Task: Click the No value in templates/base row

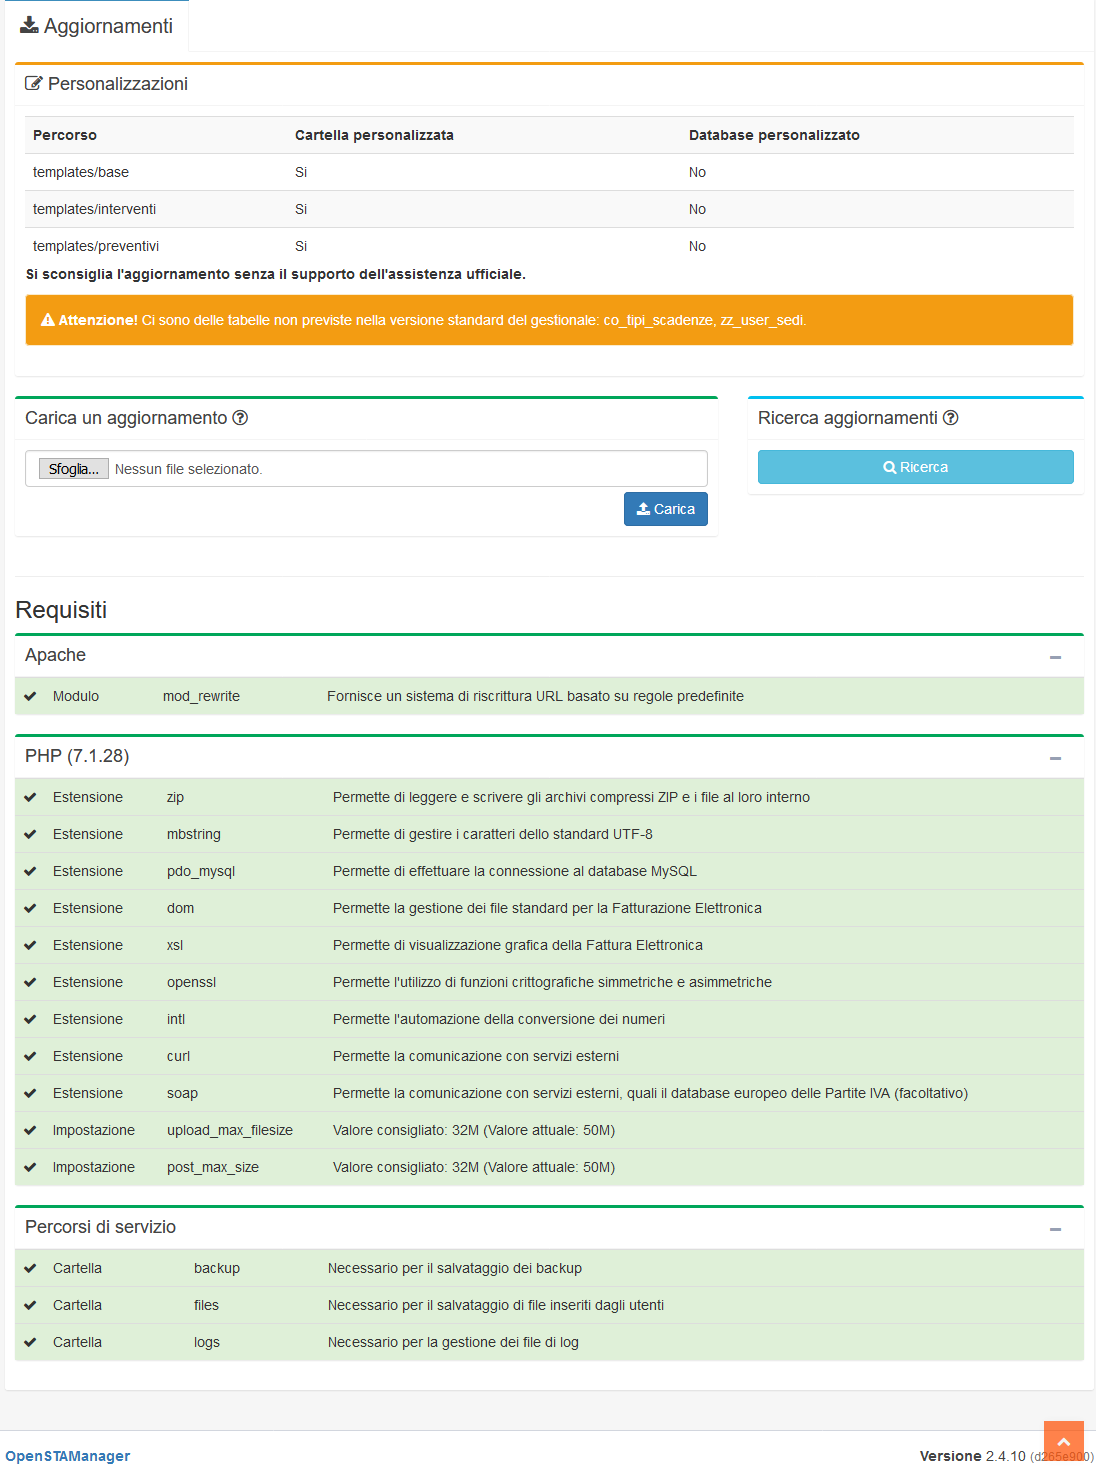Action: tap(697, 172)
